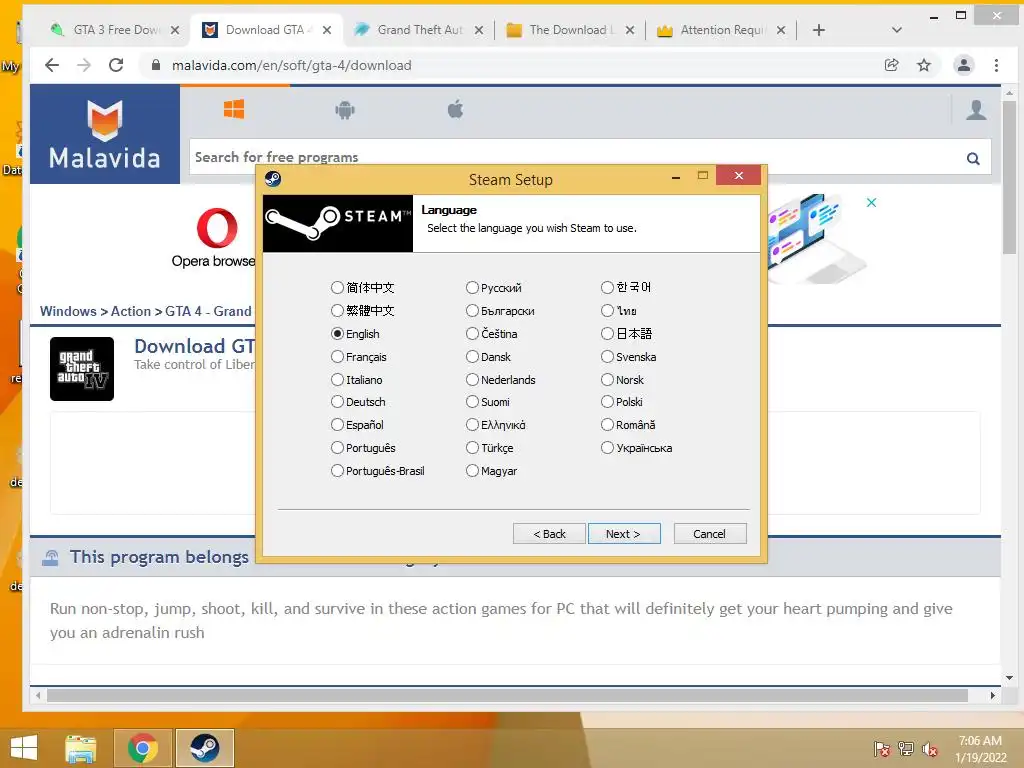Select the 한국어 radio button

[607, 287]
